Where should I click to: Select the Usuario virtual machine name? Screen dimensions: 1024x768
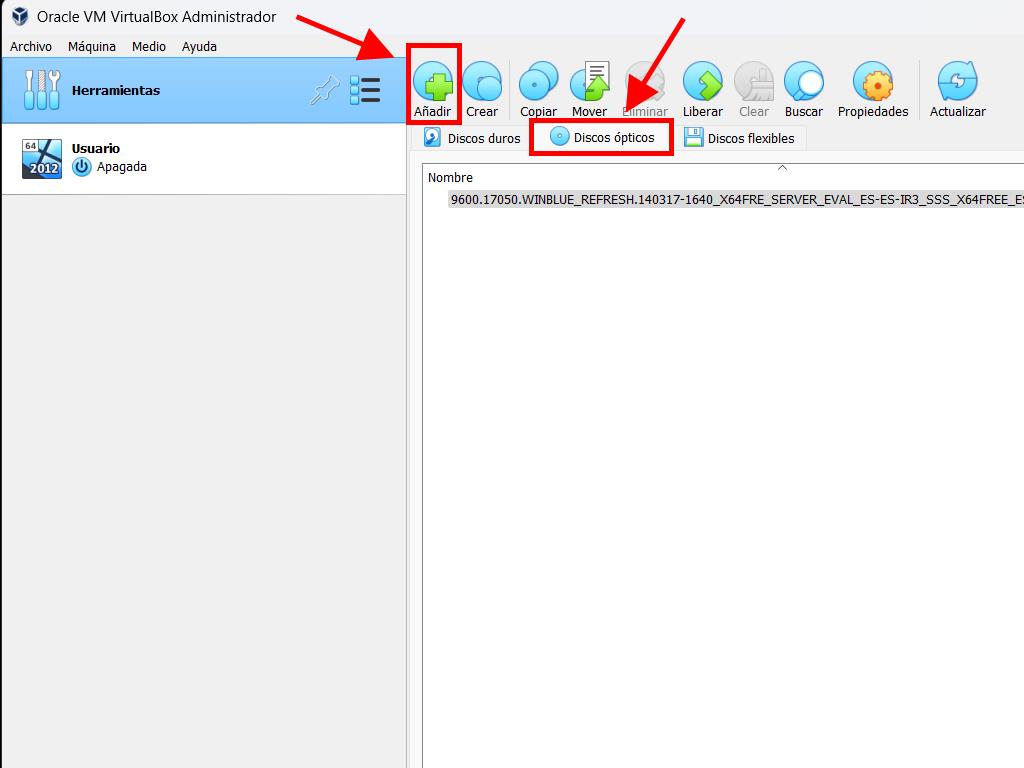tap(96, 148)
